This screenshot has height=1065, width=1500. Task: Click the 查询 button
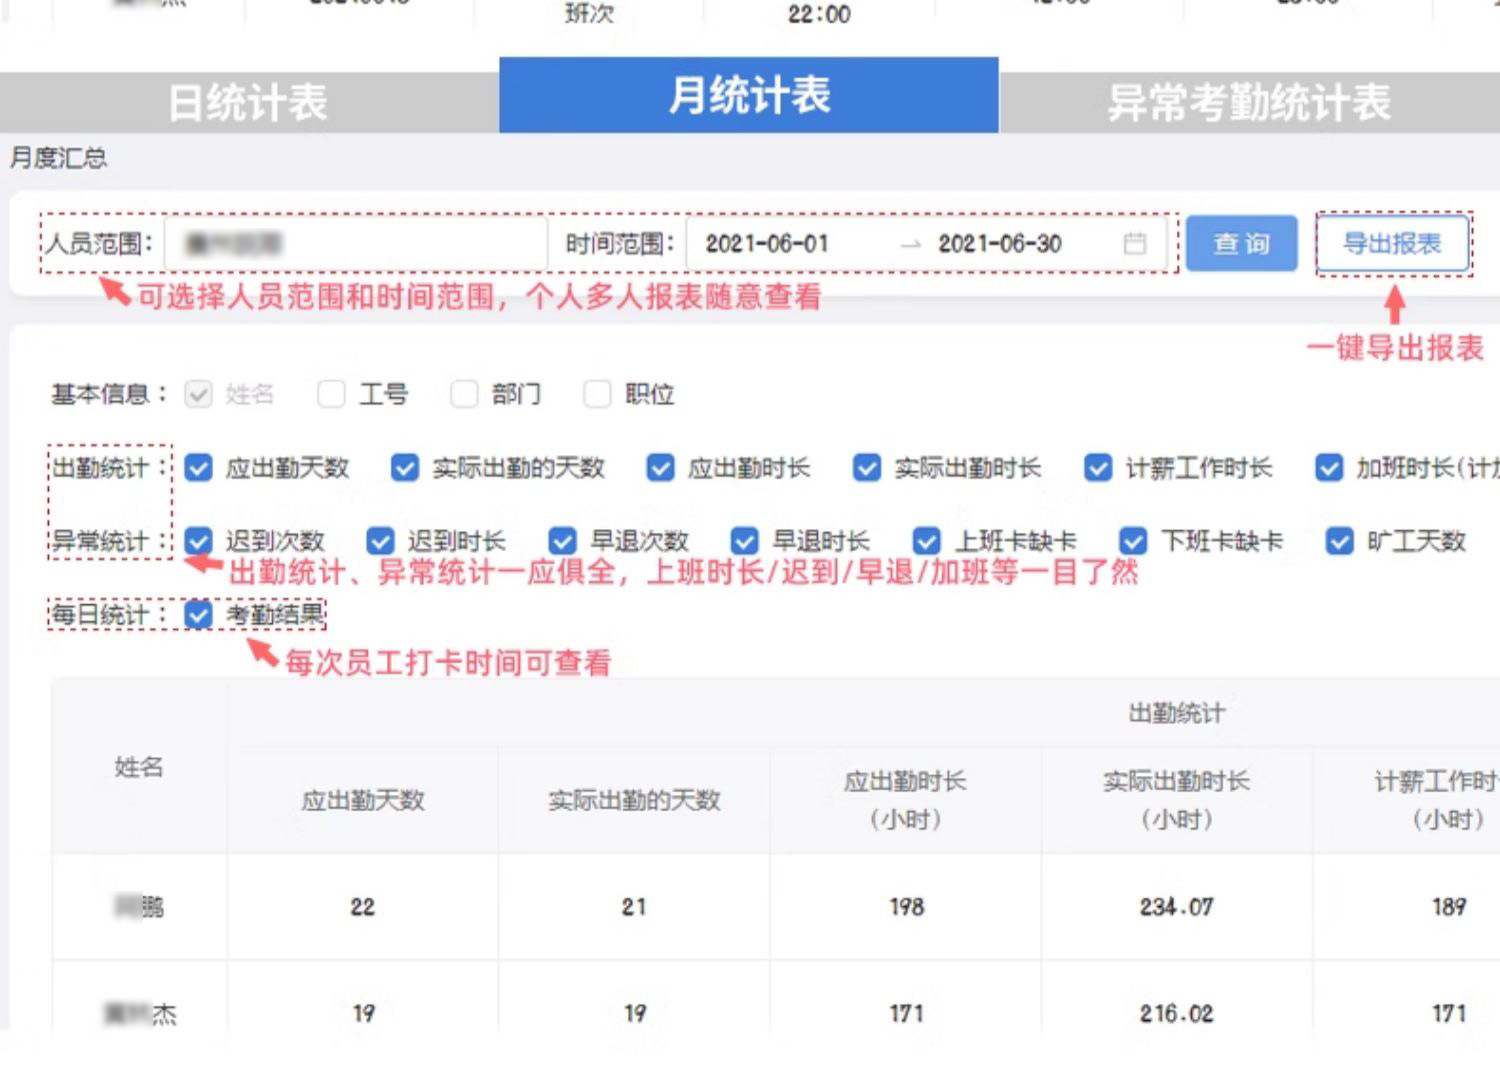1241,244
